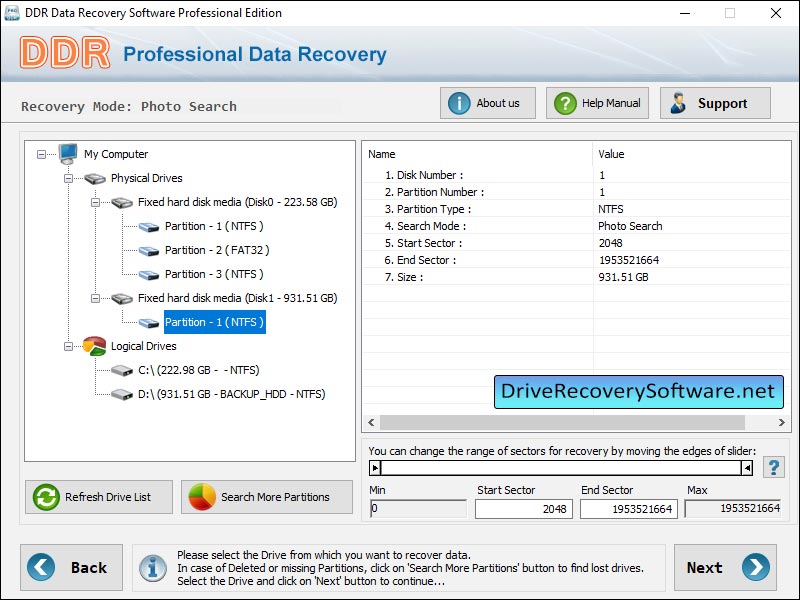Click the 1953521664 End Sector value cell

coord(629,260)
